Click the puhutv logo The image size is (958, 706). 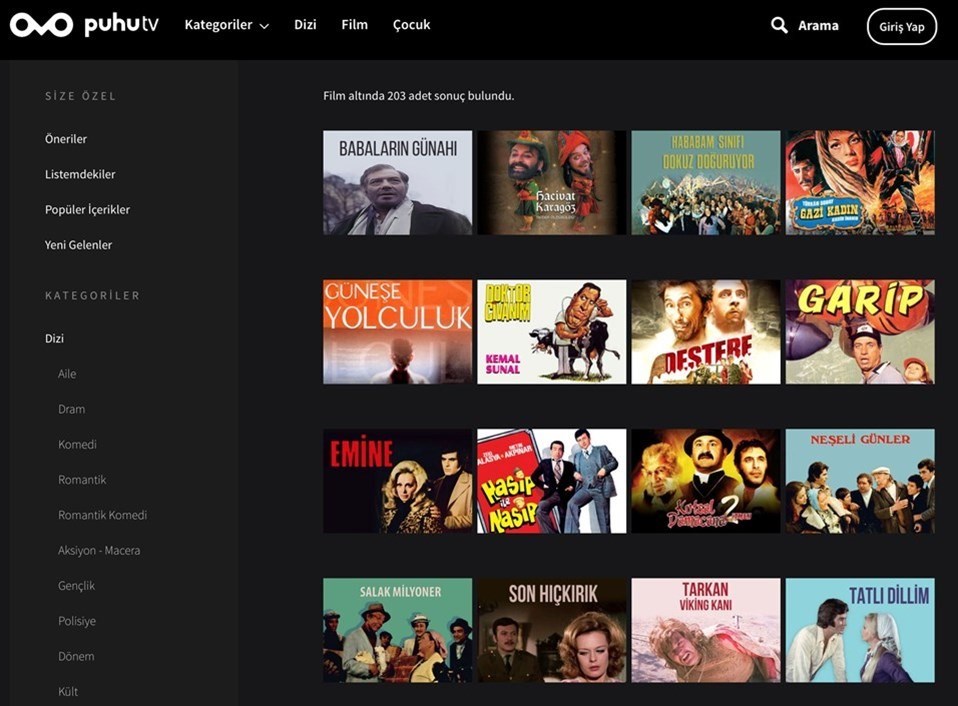(x=84, y=26)
